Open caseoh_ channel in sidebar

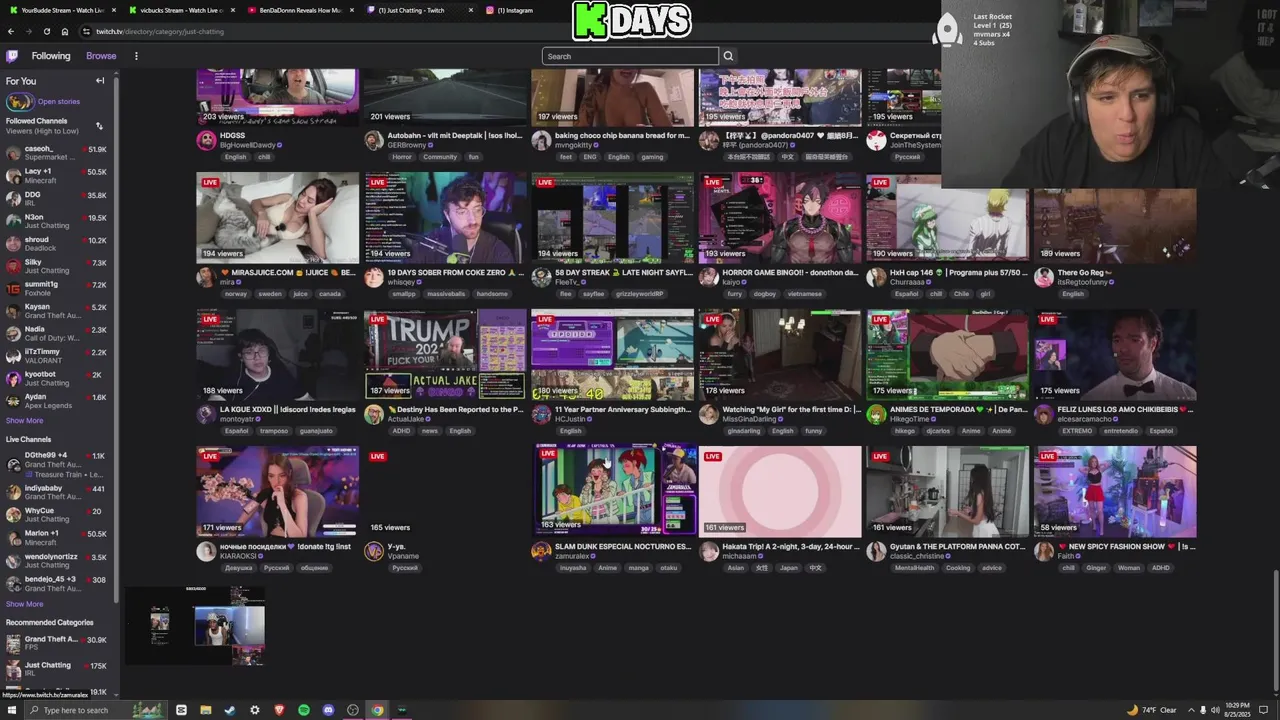(x=58, y=153)
